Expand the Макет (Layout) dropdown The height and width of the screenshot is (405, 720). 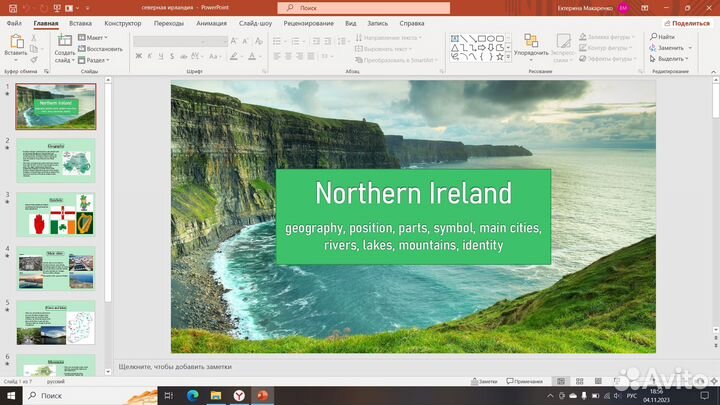(97, 37)
